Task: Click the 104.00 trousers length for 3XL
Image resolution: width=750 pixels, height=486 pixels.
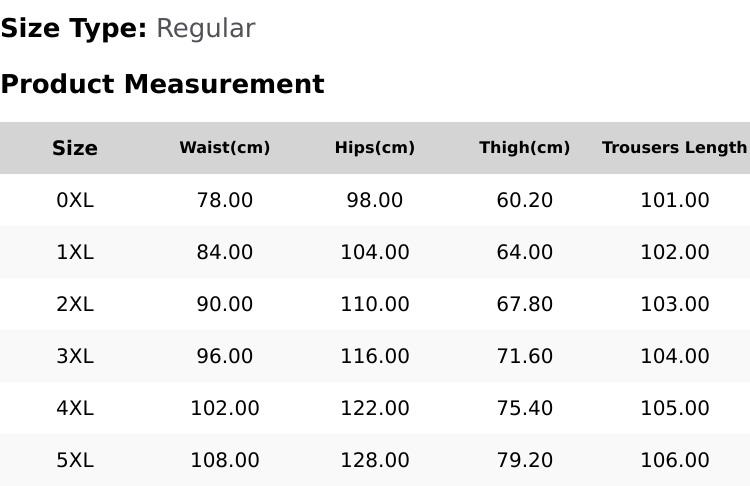Action: 675,356
